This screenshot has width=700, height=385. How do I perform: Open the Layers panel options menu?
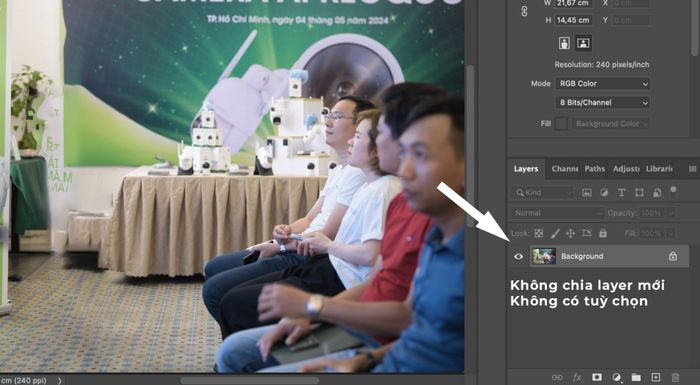692,169
